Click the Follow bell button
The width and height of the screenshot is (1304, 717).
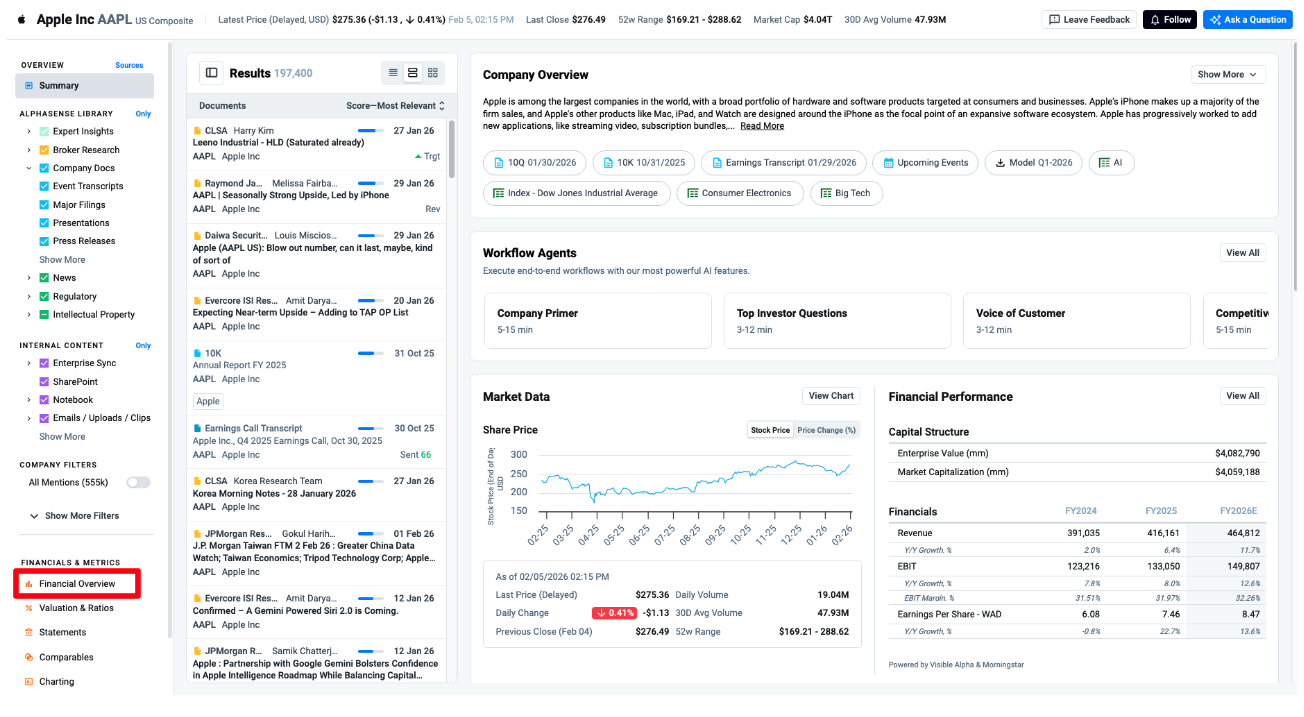click(x=1169, y=19)
